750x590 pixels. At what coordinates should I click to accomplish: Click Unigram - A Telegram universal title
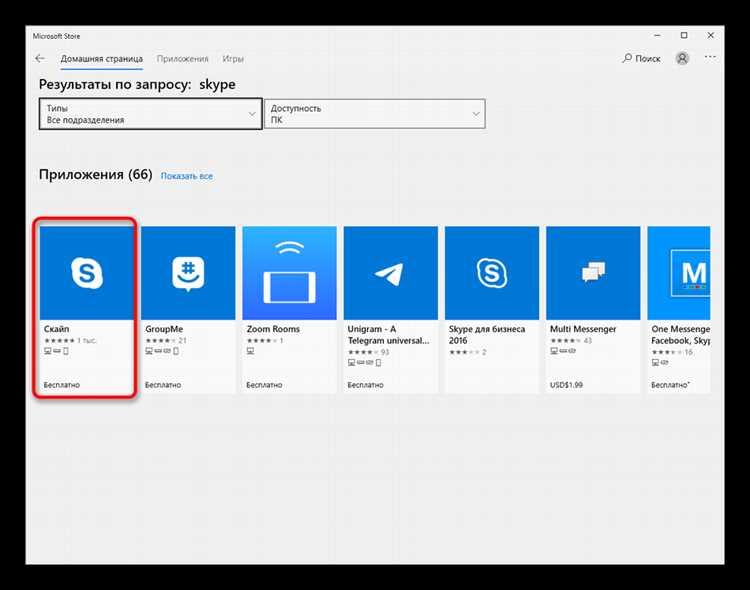coord(388,335)
